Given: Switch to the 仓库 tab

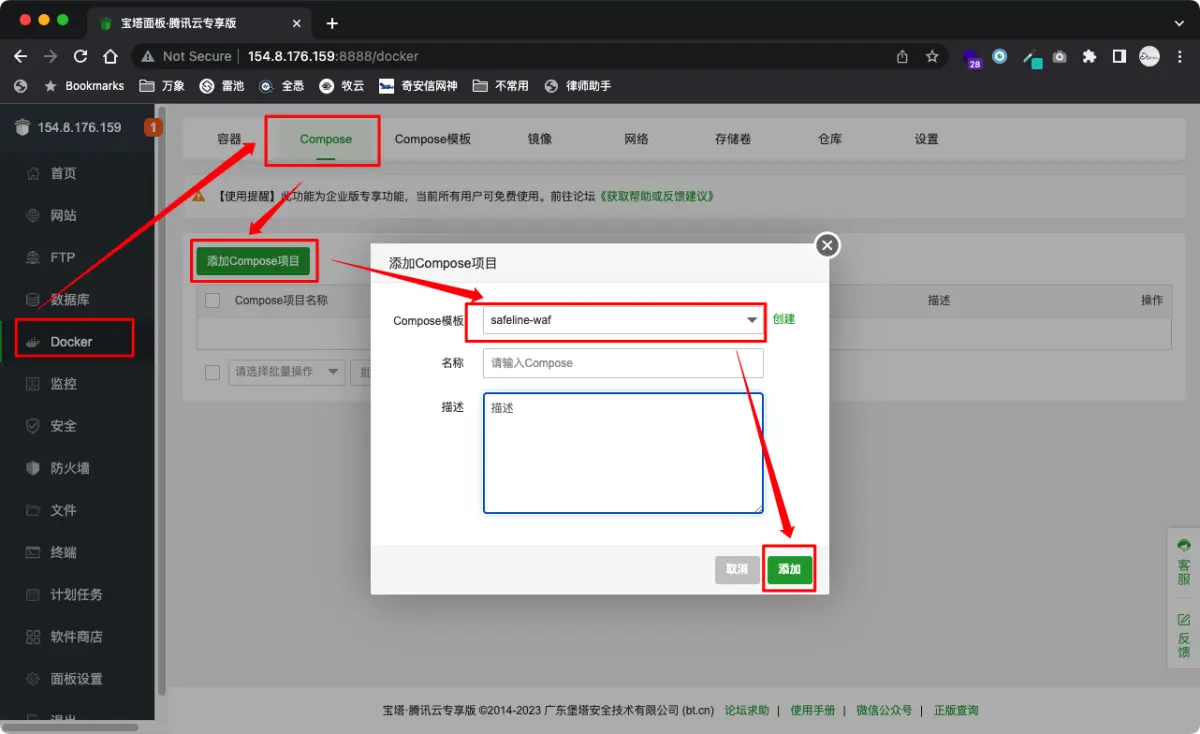Looking at the screenshot, I should (x=830, y=139).
